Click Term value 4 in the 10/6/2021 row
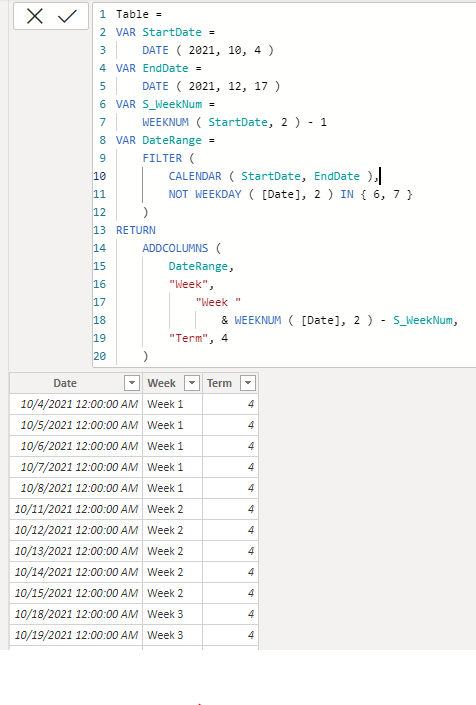The image size is (476, 705). (231, 446)
